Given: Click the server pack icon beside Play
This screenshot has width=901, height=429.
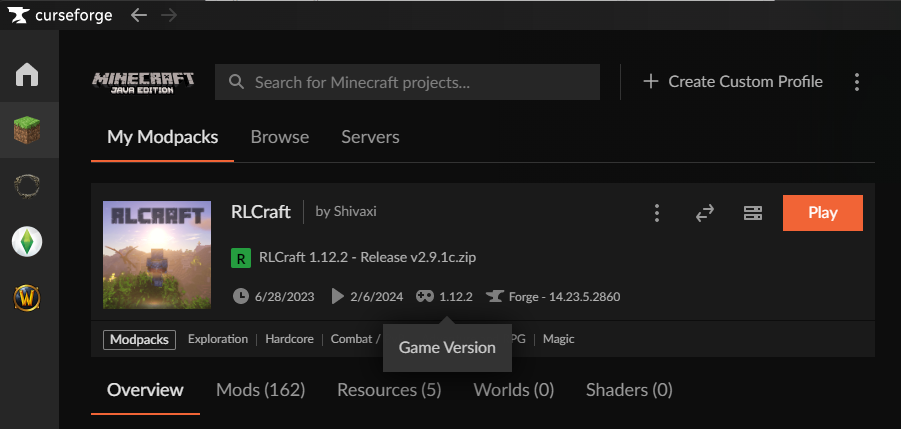Looking at the screenshot, I should tap(752, 213).
